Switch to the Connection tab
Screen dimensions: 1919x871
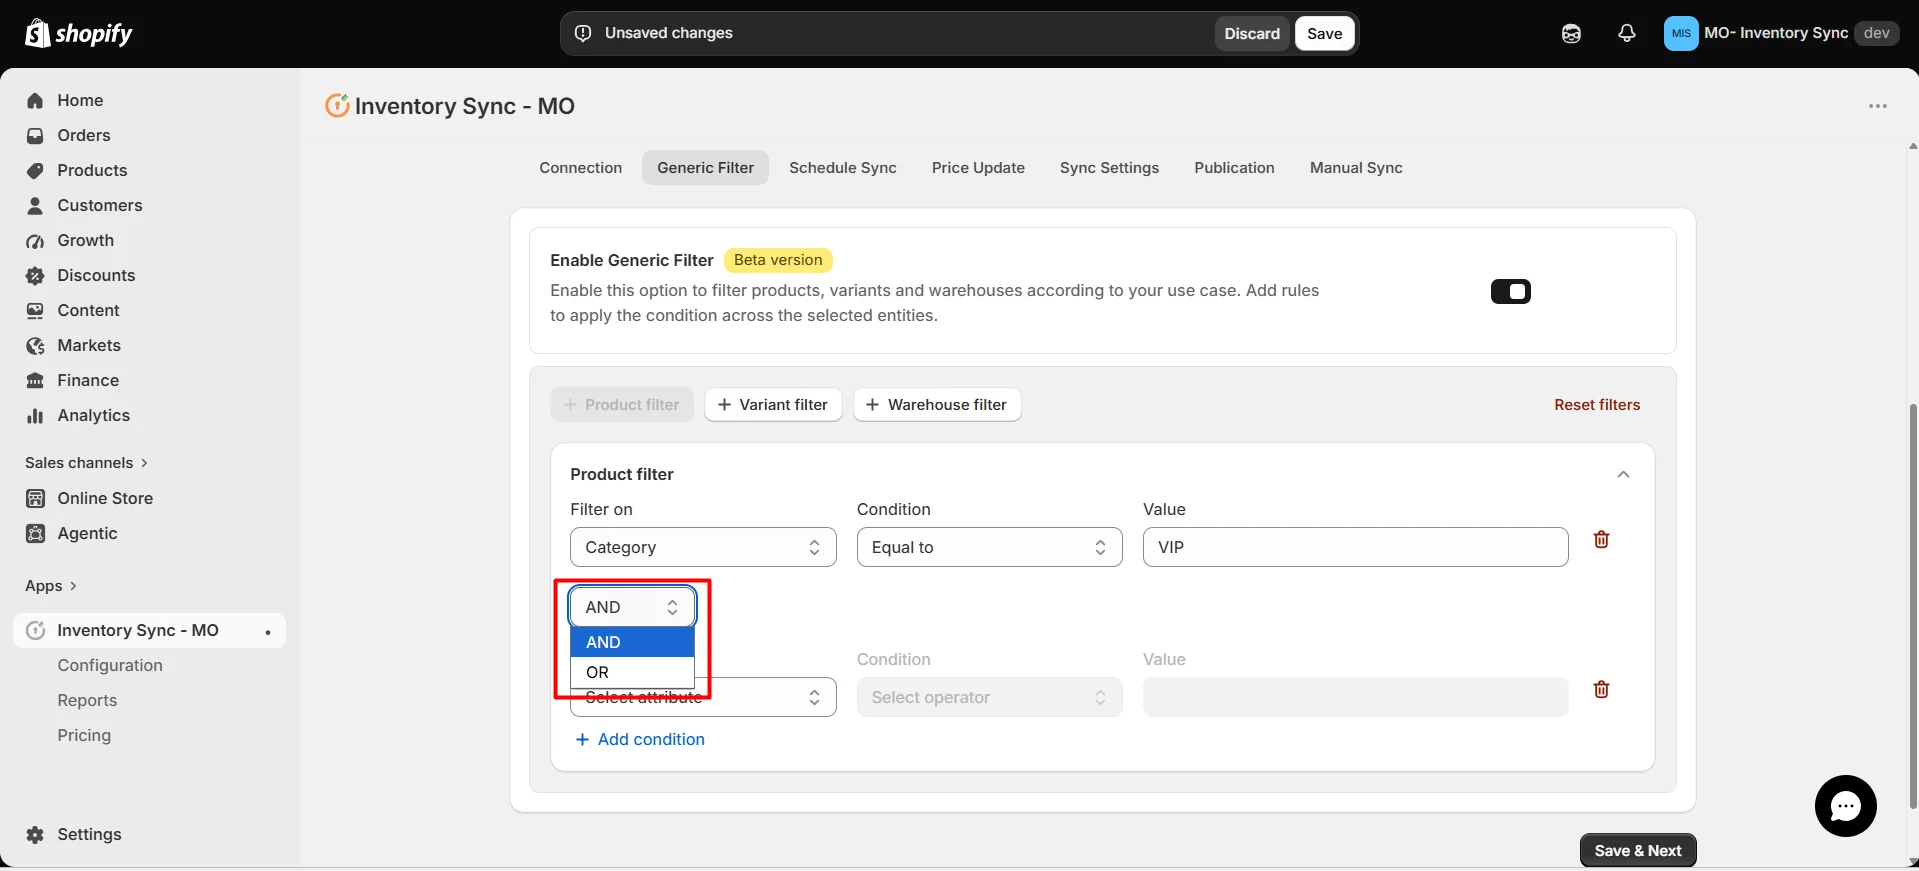580,168
